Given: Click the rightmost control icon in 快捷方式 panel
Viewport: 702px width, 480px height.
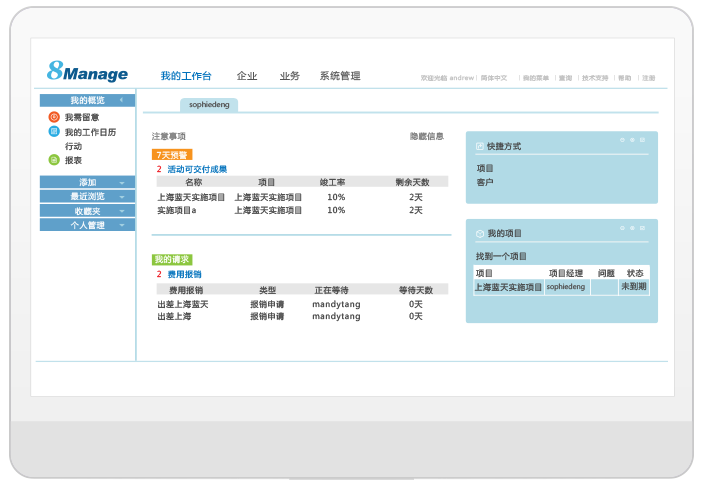Looking at the screenshot, I should point(645,140).
